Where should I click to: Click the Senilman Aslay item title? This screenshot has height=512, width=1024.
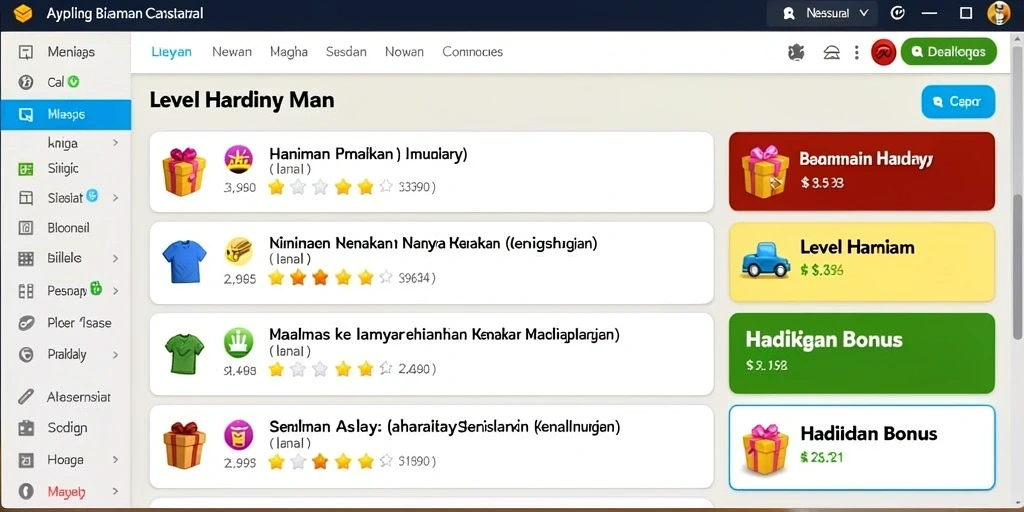(444, 427)
